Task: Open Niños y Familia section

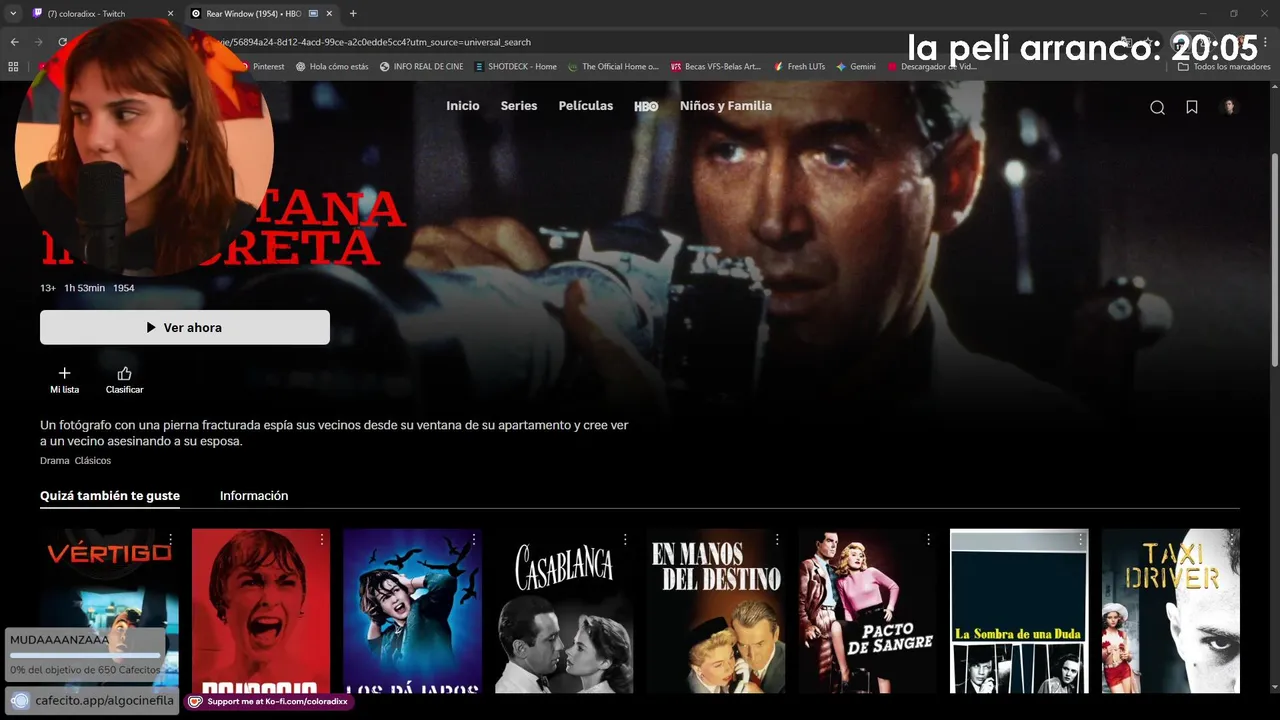Action: [726, 106]
